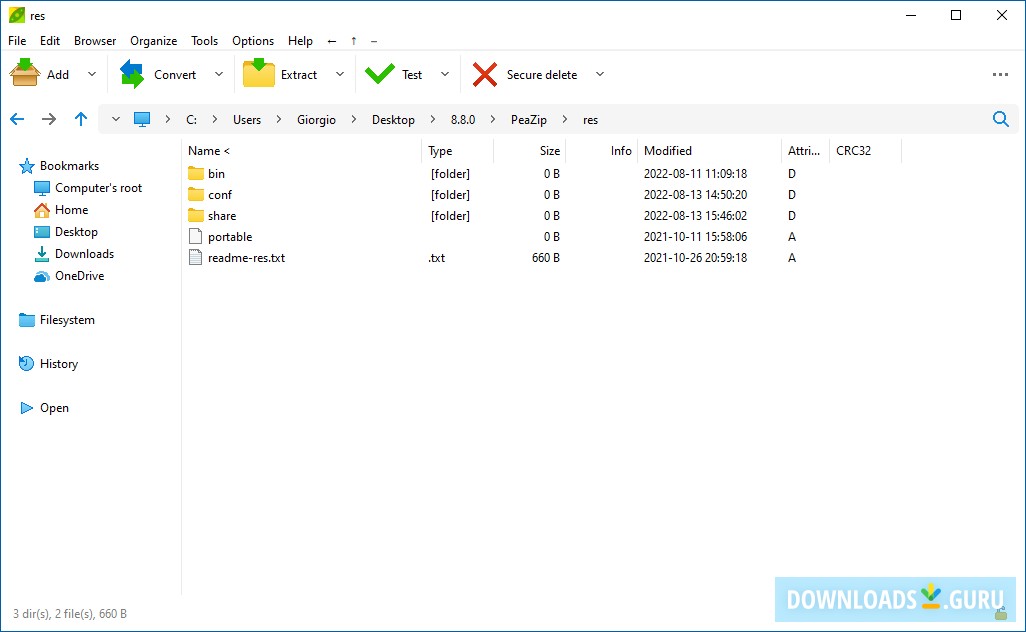Expand the Secure delete dropdown arrow
The image size is (1026, 632).
(599, 75)
